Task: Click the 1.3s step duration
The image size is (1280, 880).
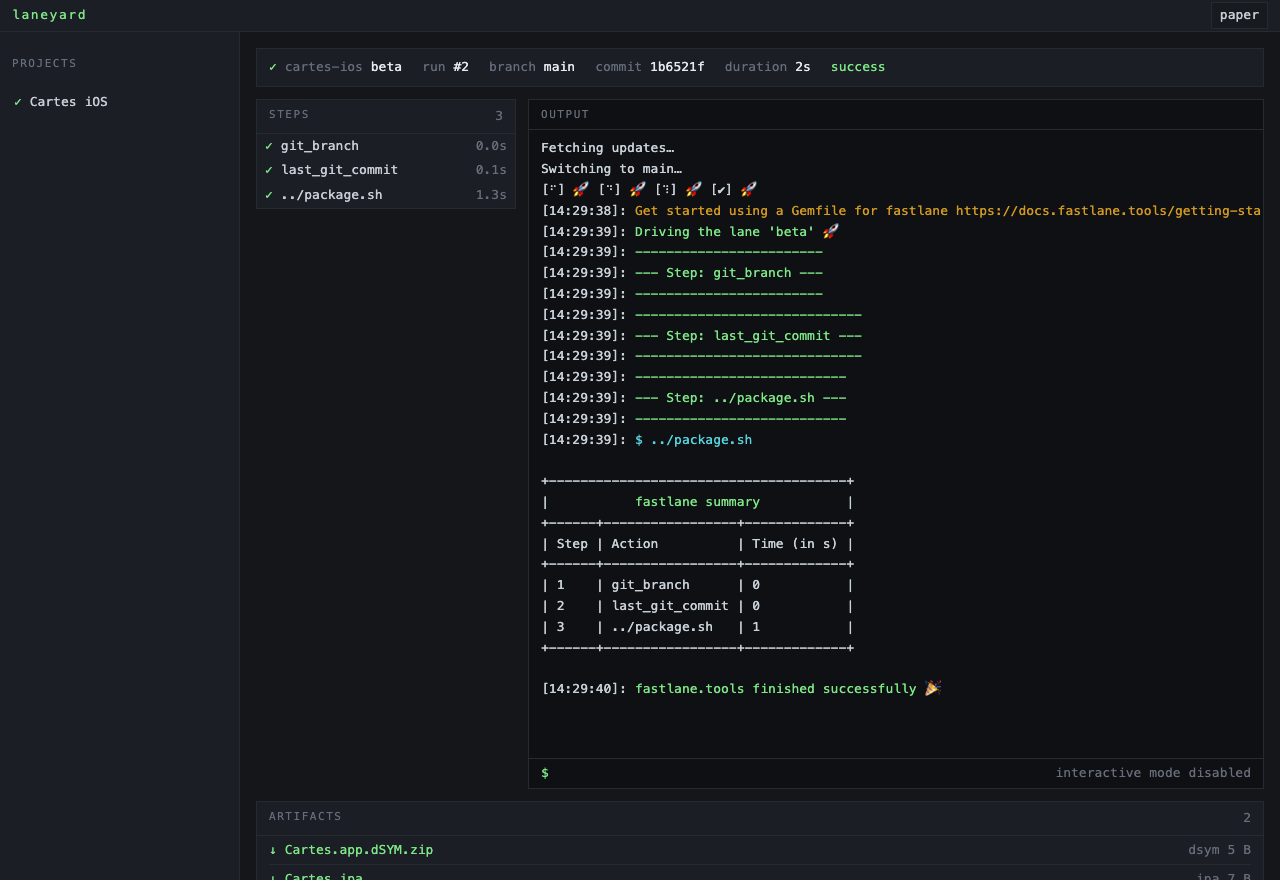Action: click(x=491, y=195)
